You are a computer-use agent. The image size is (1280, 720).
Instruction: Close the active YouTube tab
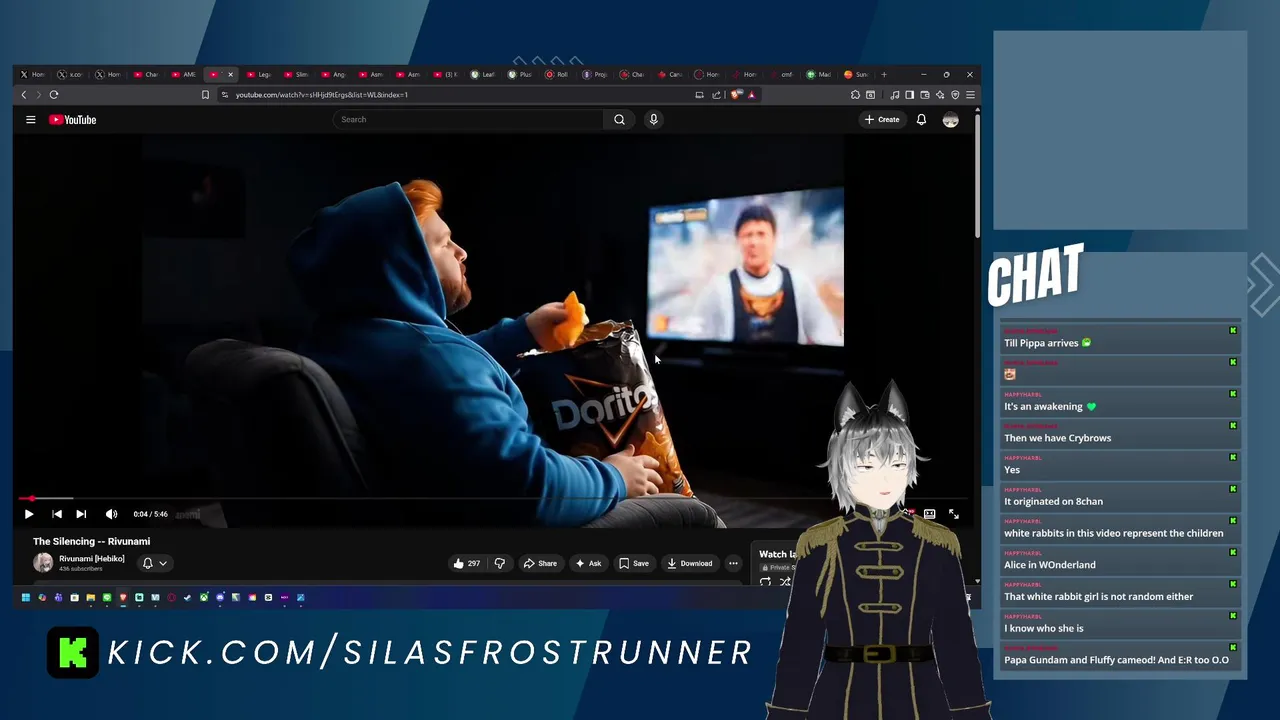click(230, 74)
